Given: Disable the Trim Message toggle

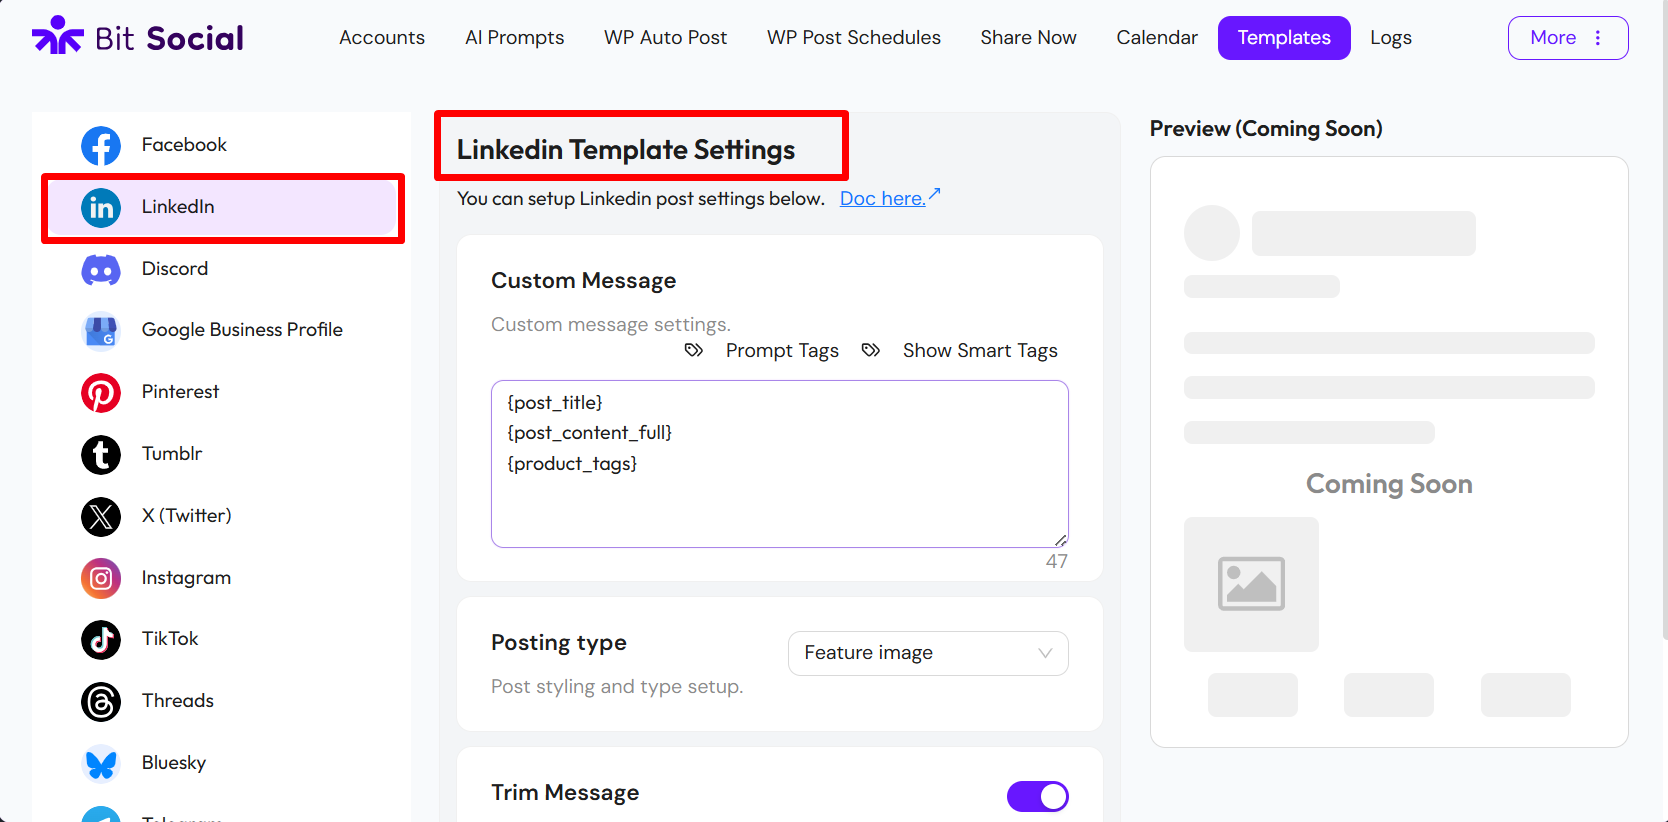Looking at the screenshot, I should (x=1038, y=797).
